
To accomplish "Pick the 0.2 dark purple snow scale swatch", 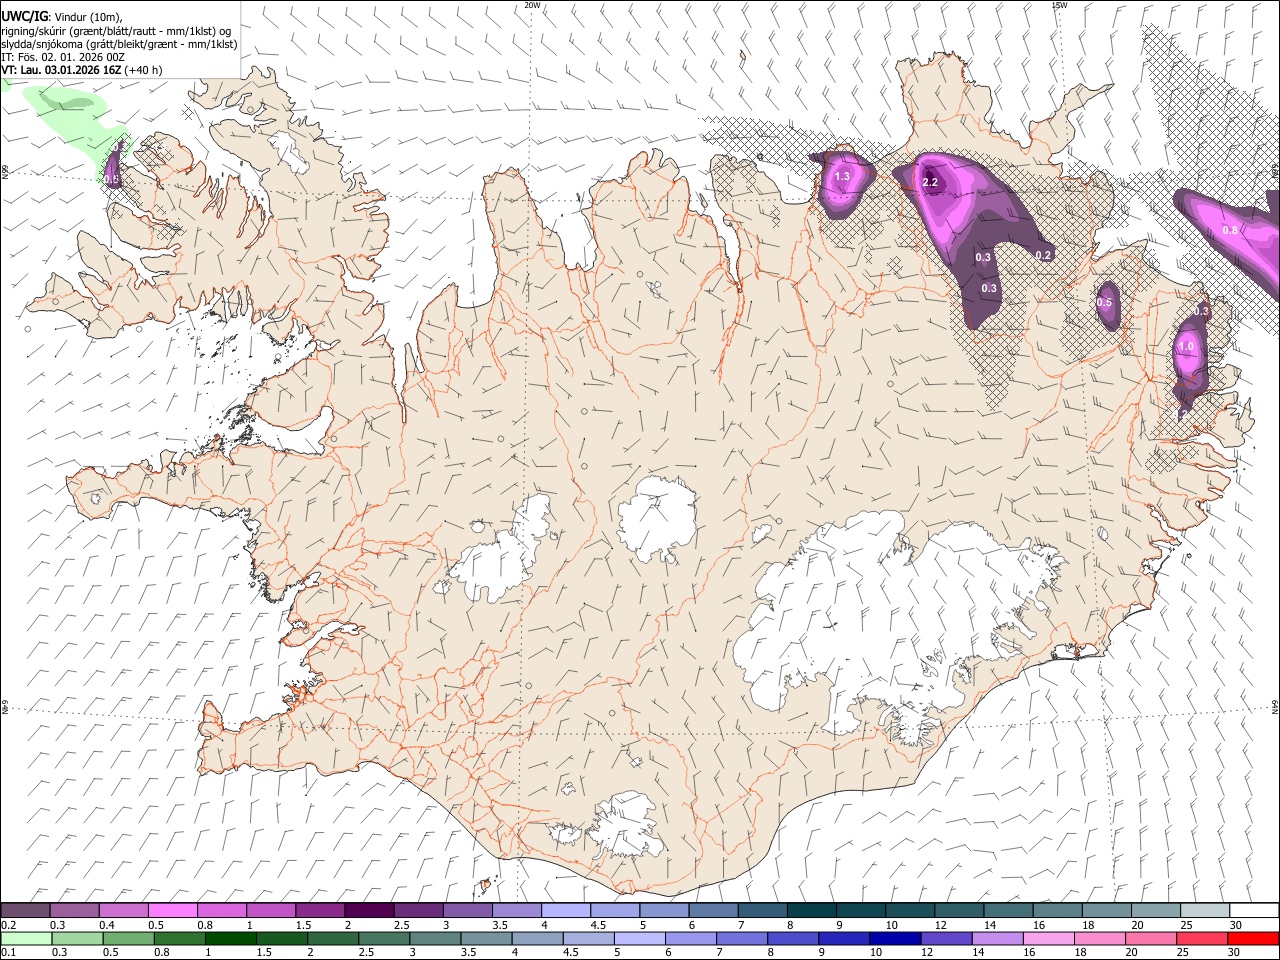I will coord(25,910).
